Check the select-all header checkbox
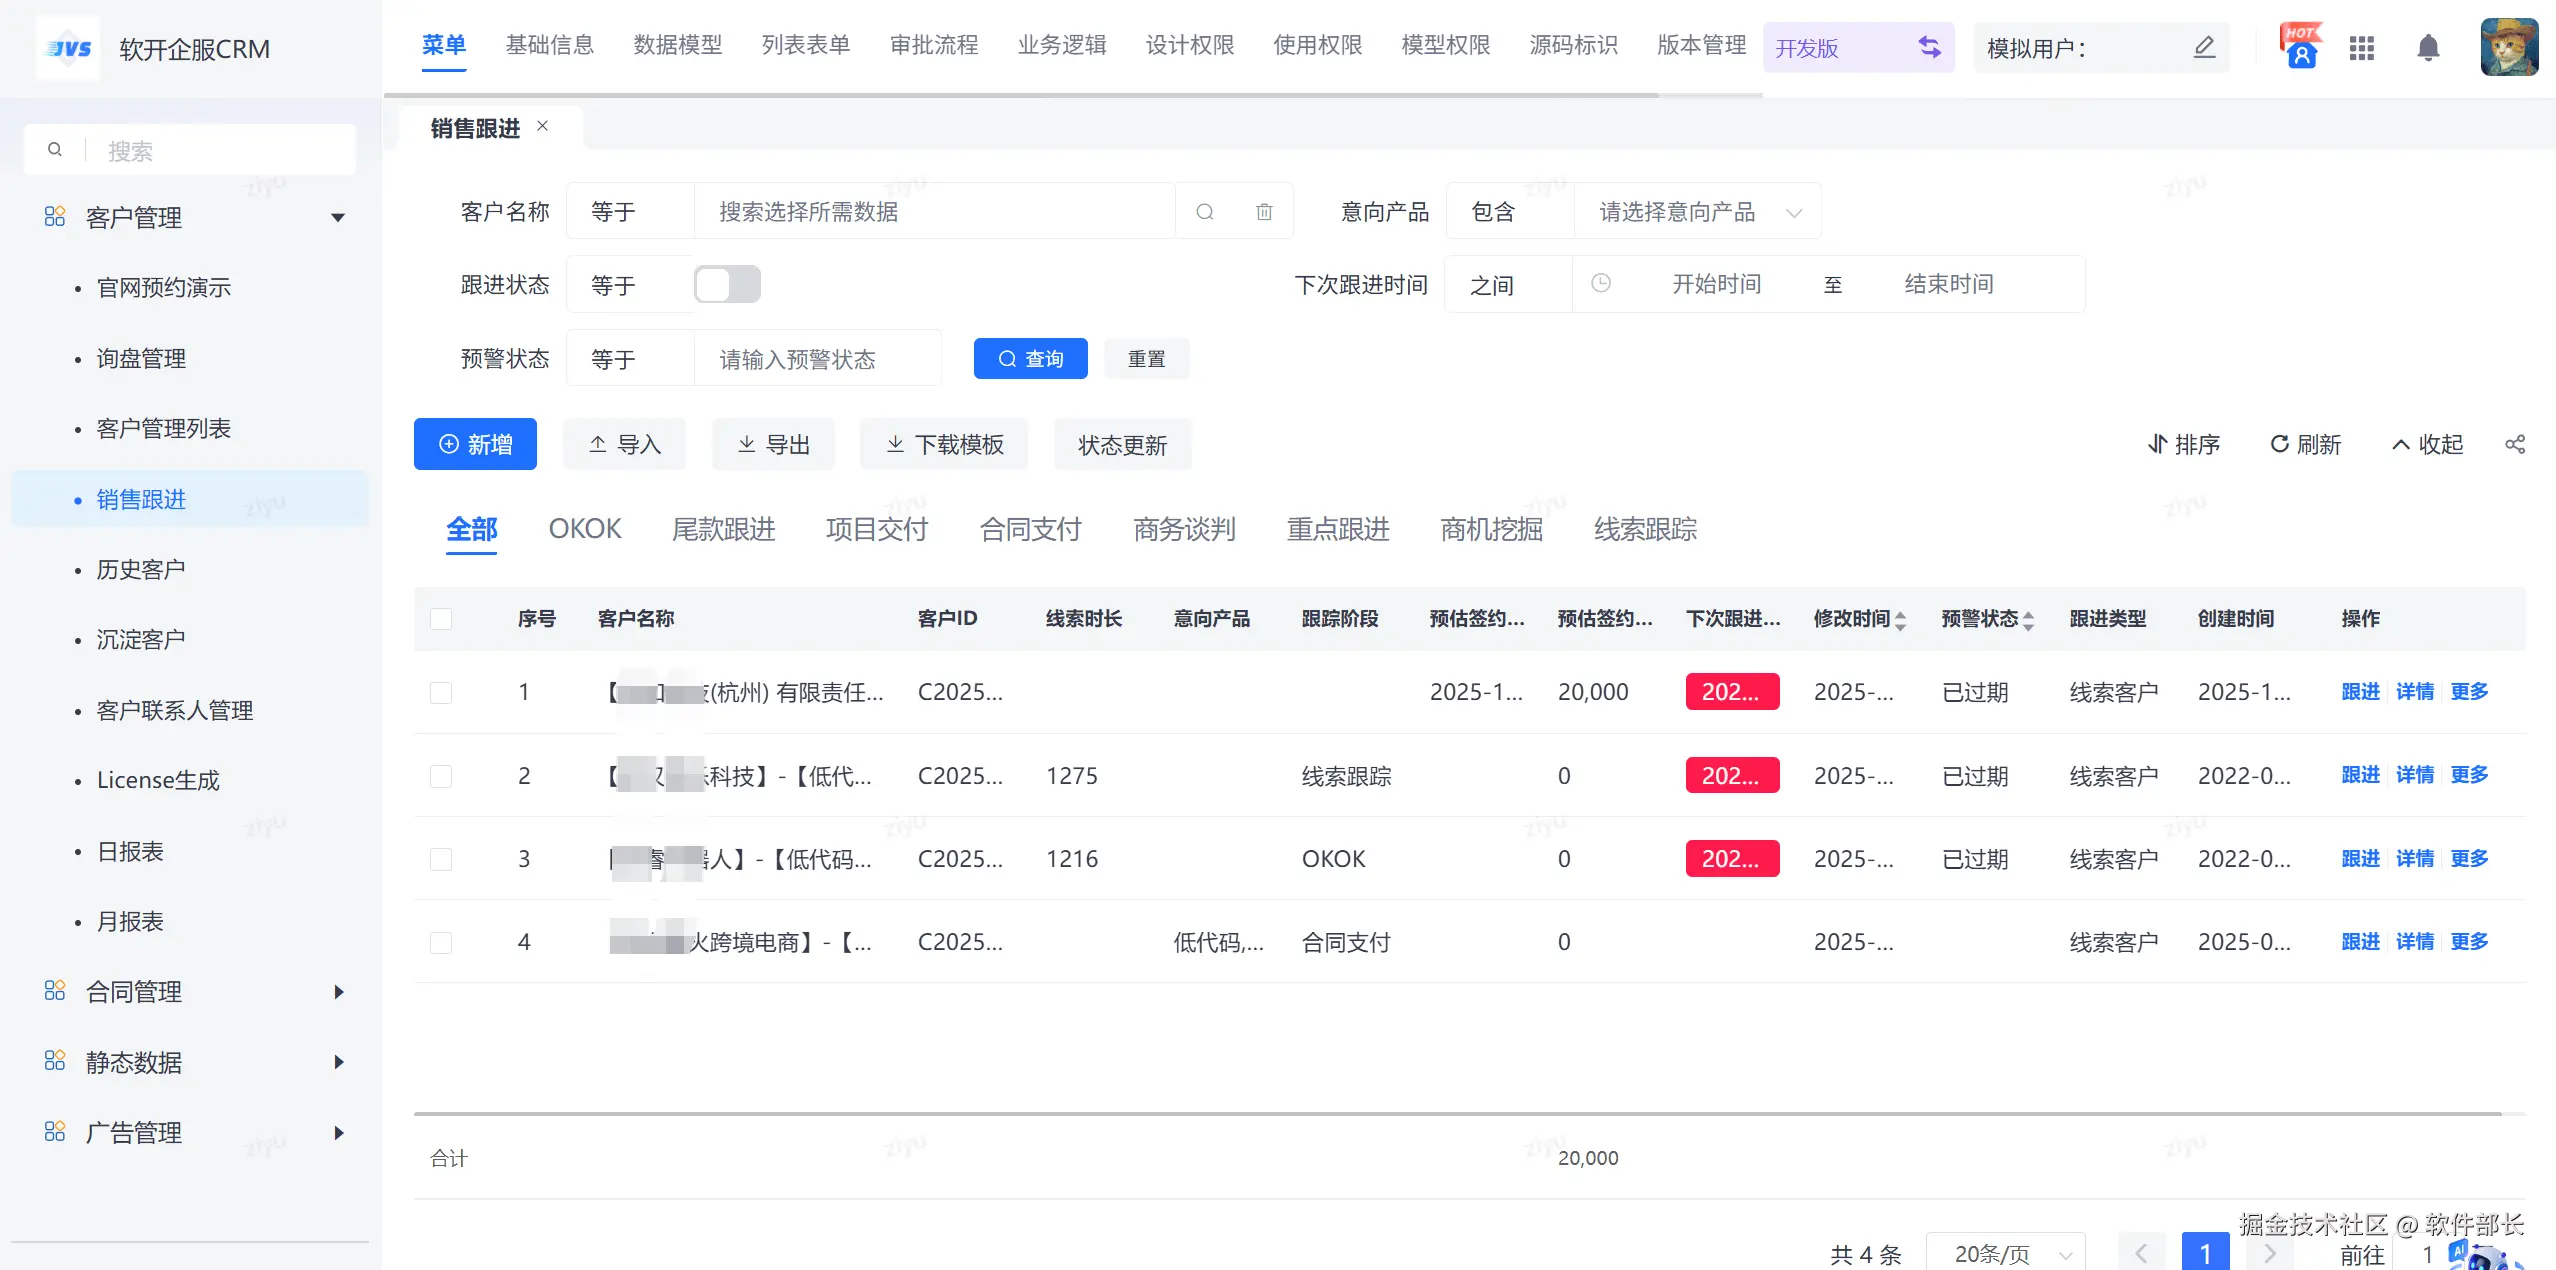Viewport: 2556px width, 1270px height. tap(441, 618)
